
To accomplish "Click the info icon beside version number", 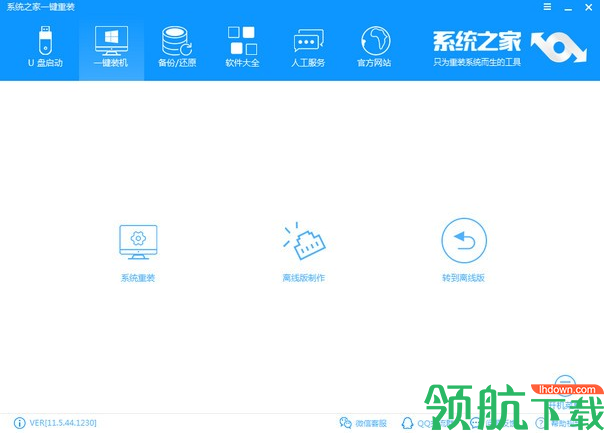I will tap(19, 423).
